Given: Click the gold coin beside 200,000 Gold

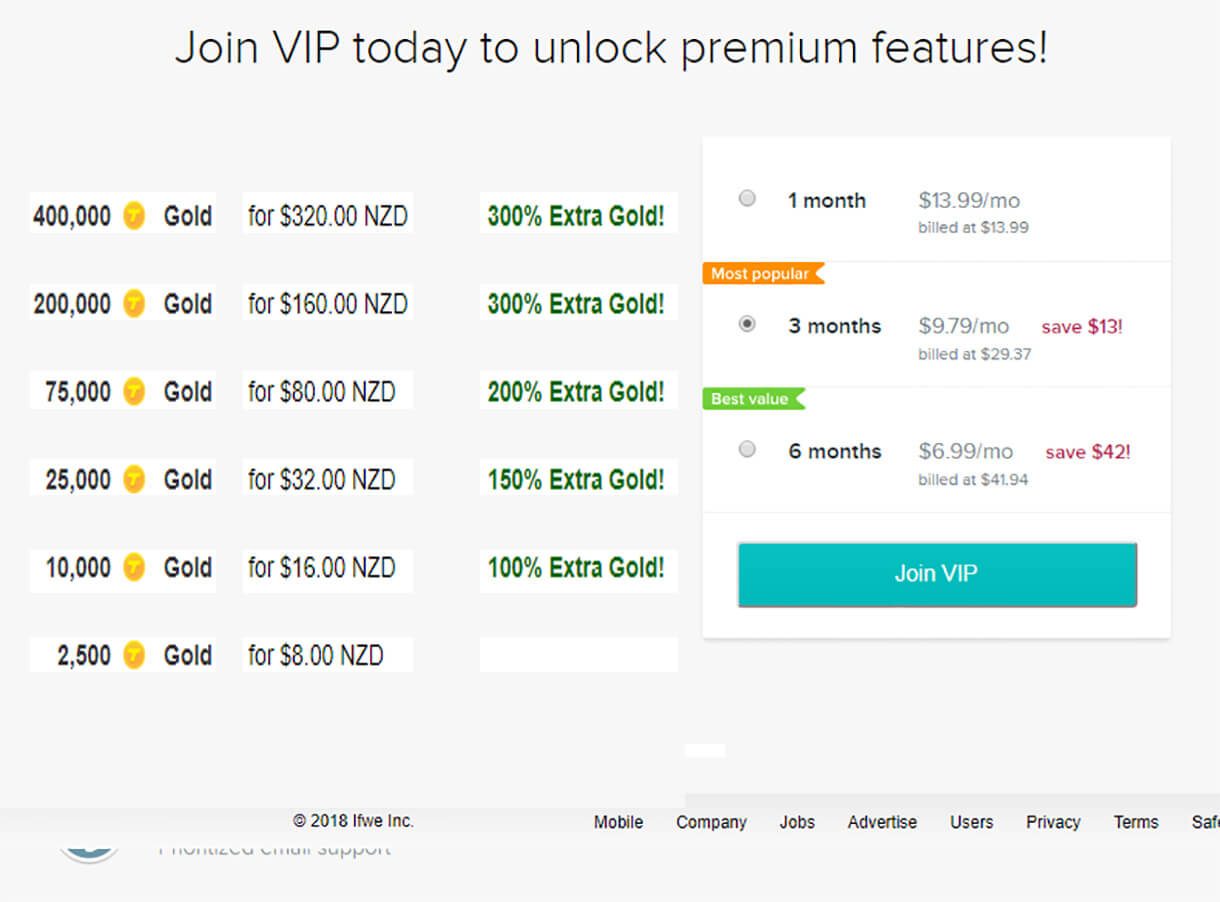Looking at the screenshot, I should pos(134,303).
